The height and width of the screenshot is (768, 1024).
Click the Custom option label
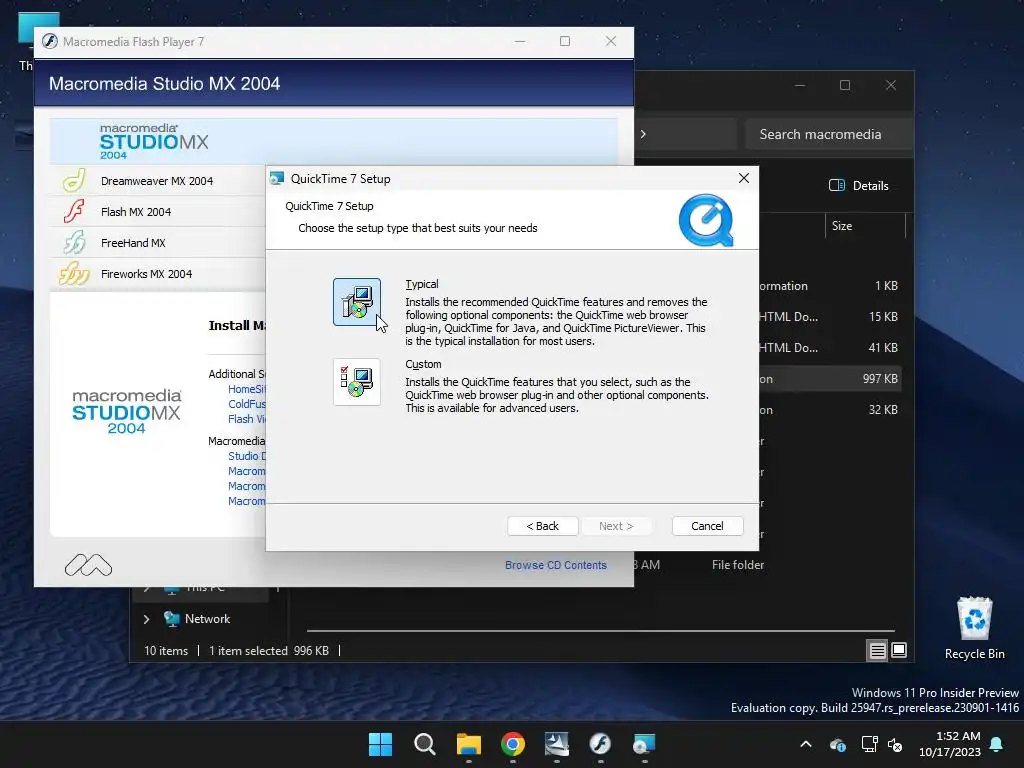[x=423, y=364]
